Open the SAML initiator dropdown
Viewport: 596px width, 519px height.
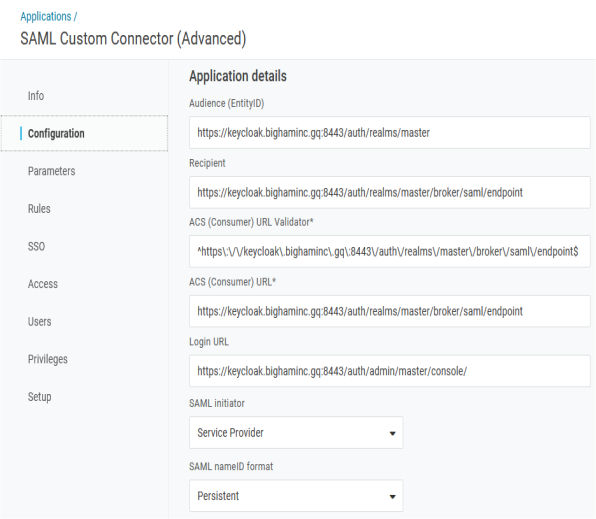296,433
